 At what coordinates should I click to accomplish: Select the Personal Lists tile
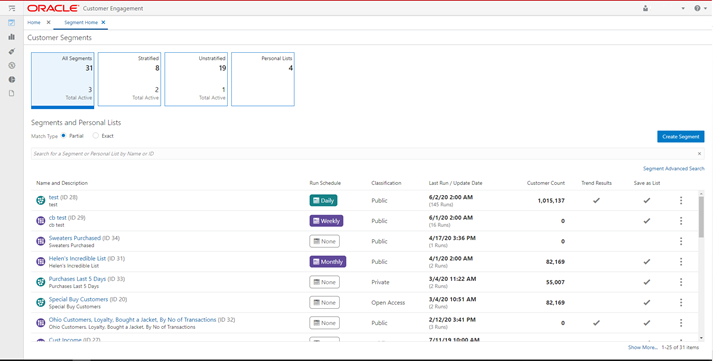click(263, 79)
